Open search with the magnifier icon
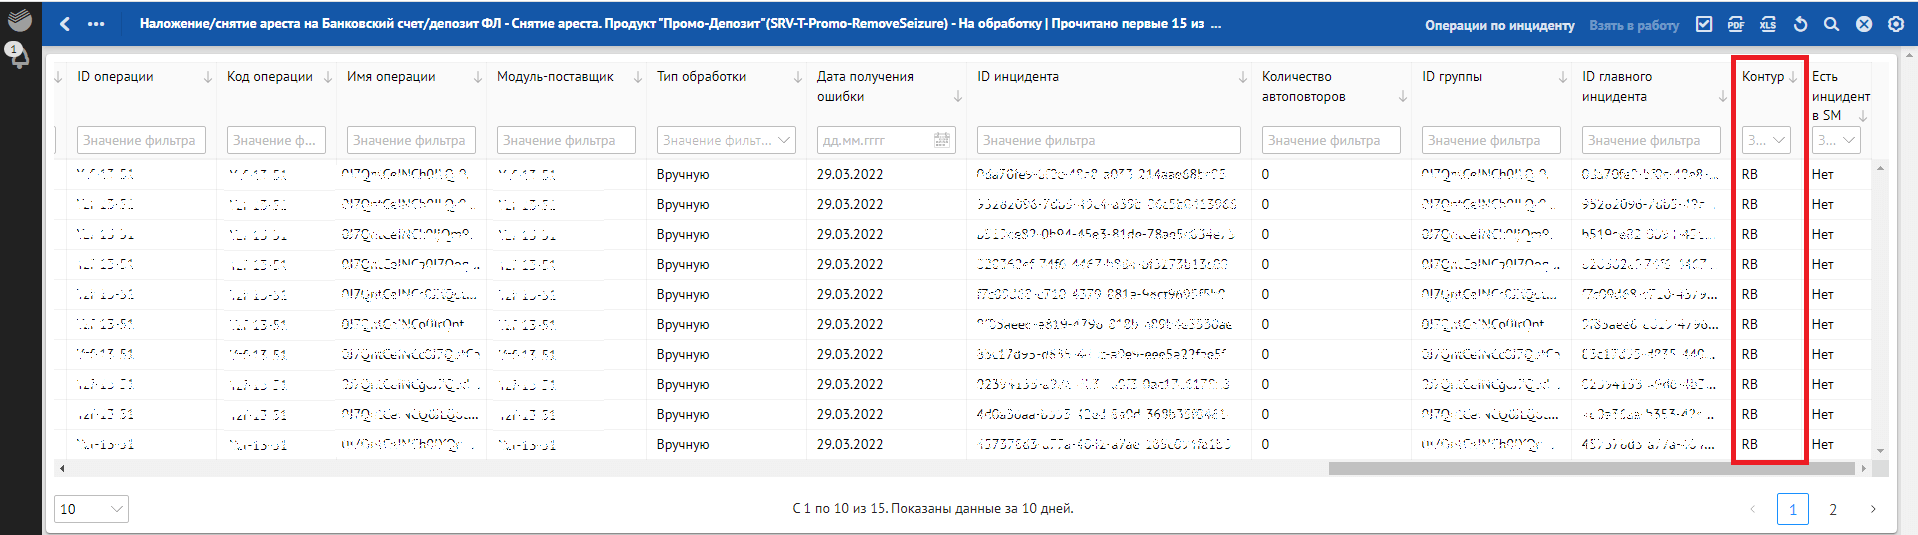Viewport: 1918px width, 535px height. click(1831, 24)
